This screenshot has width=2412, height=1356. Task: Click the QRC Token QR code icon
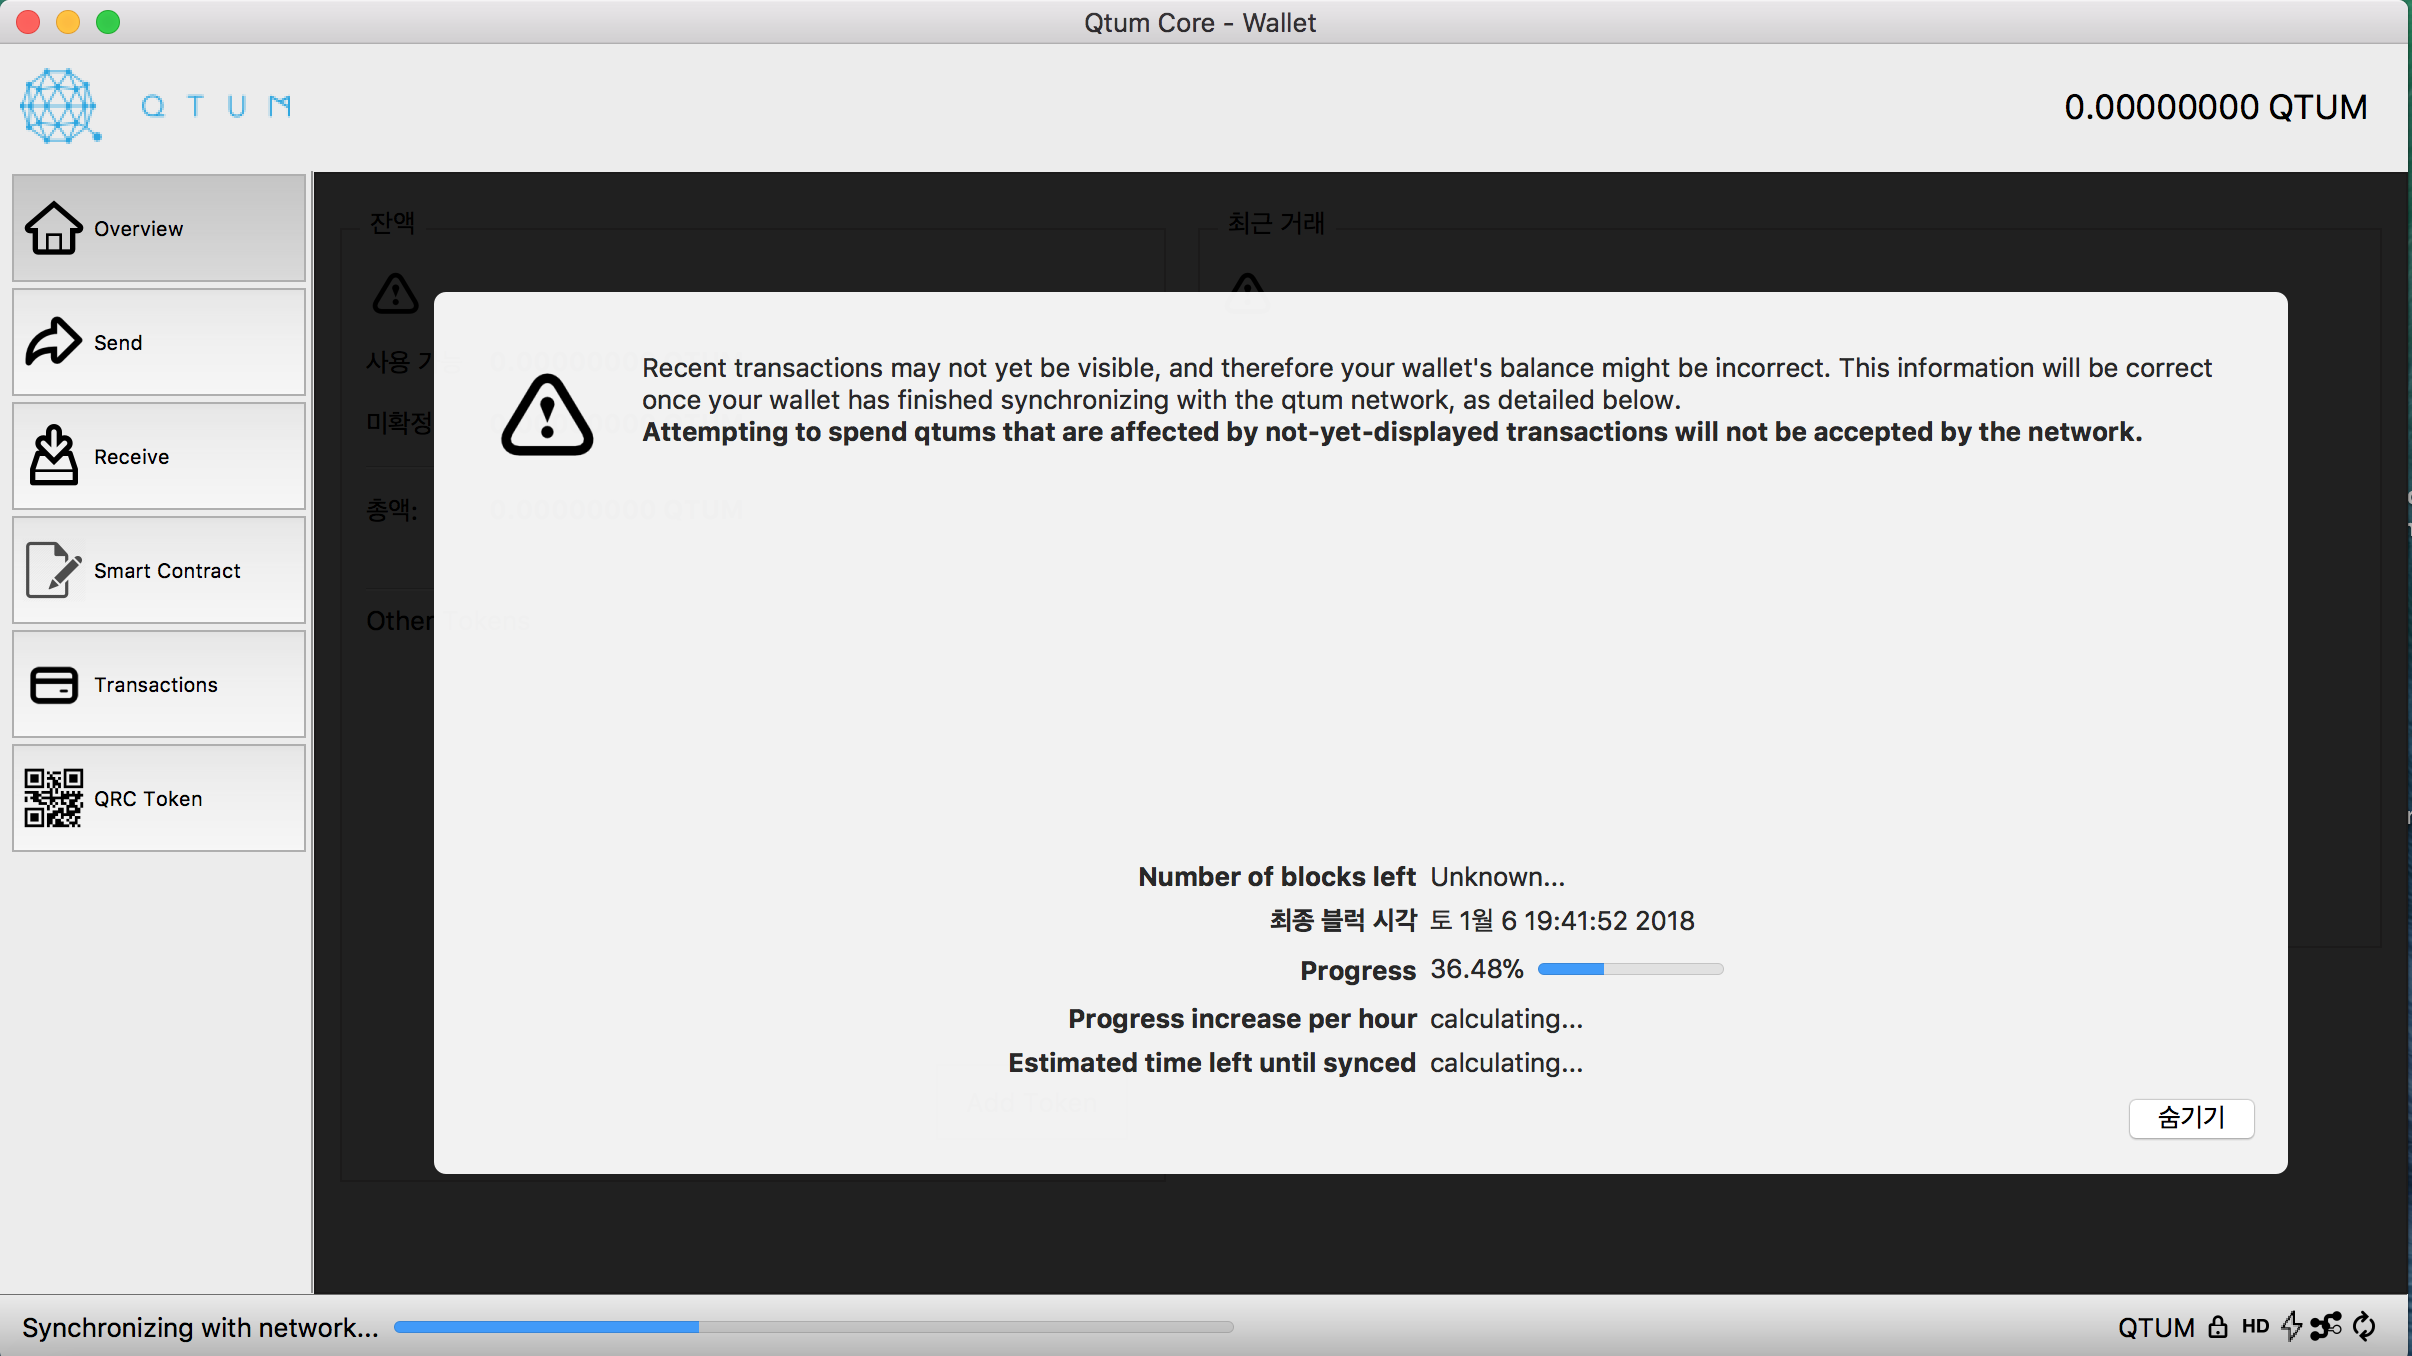tap(53, 798)
